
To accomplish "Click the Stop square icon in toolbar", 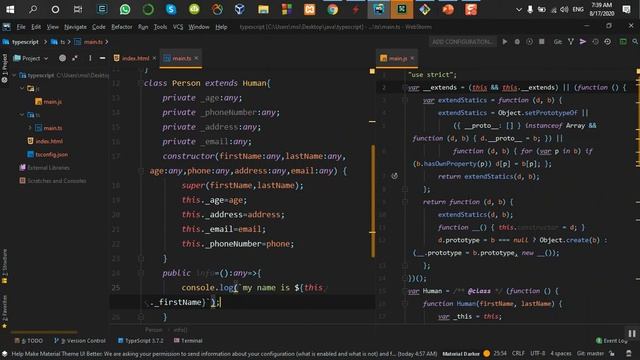I will coord(542,42).
